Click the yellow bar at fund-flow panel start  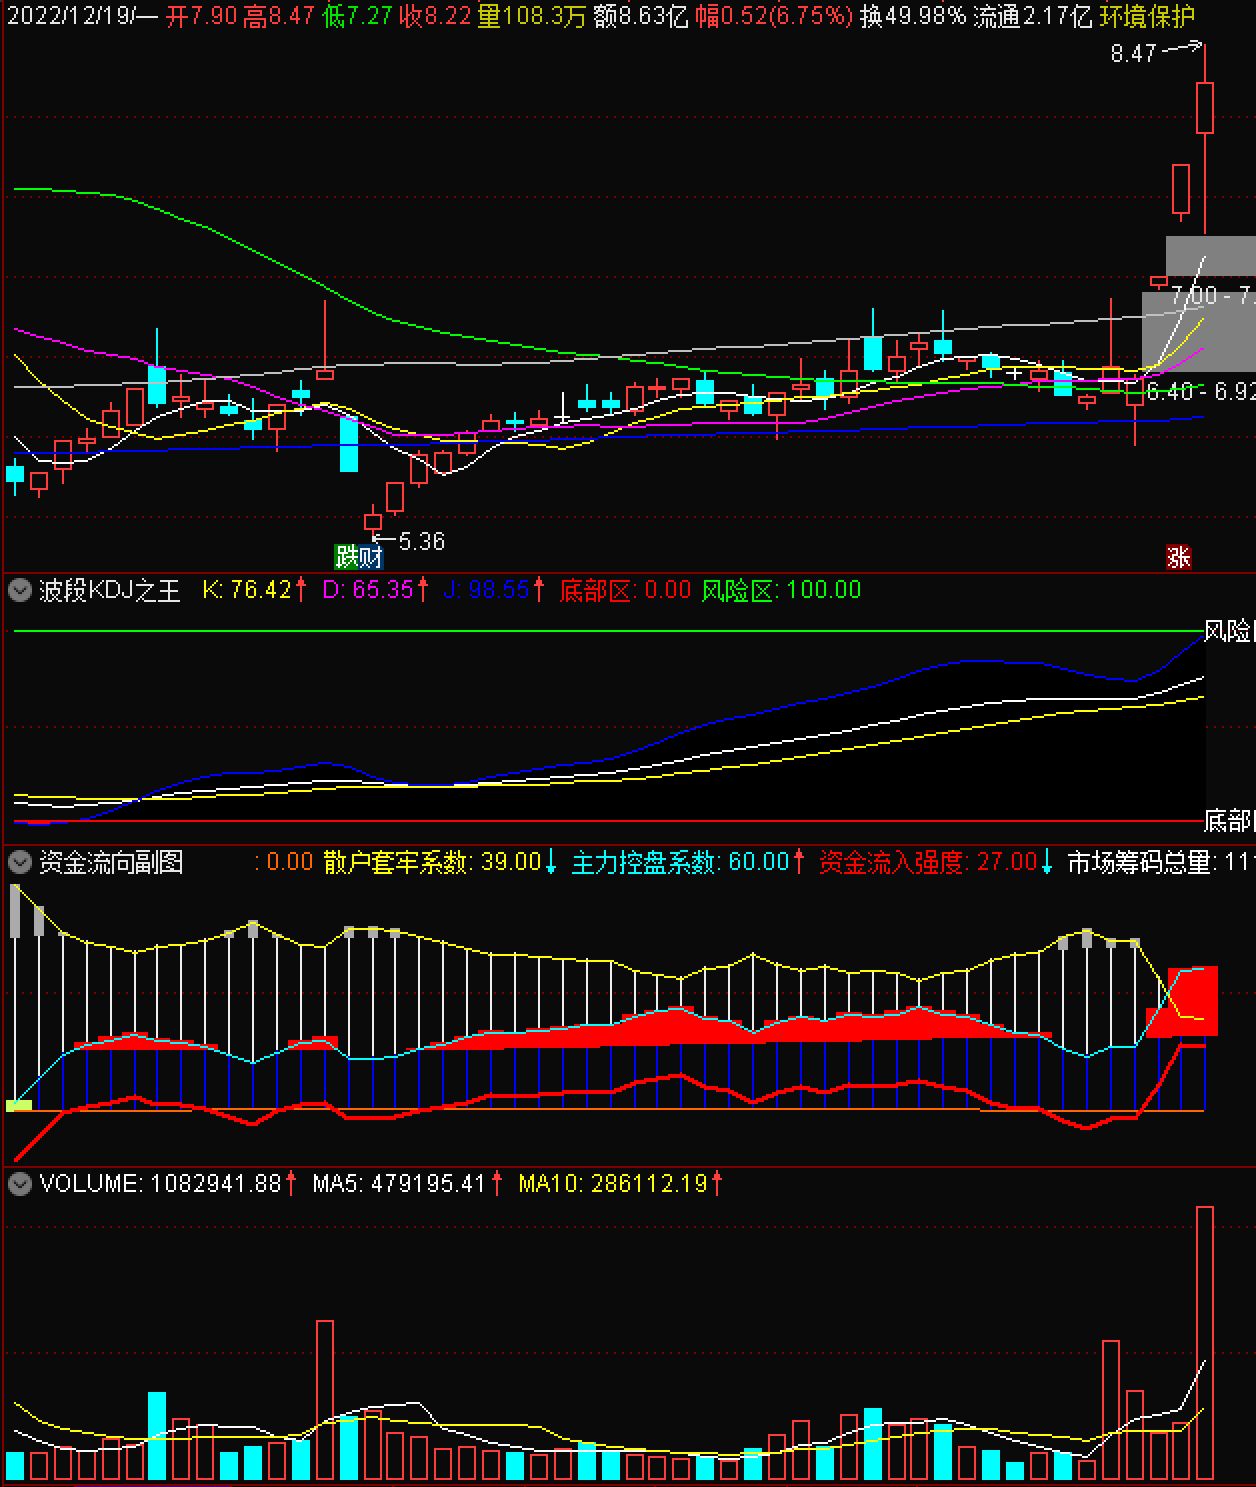[x=19, y=1105]
